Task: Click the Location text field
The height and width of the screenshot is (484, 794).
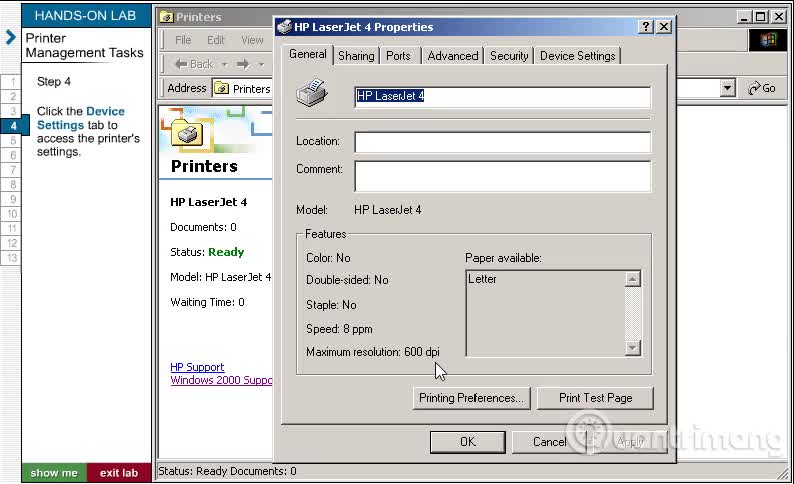Action: point(502,142)
